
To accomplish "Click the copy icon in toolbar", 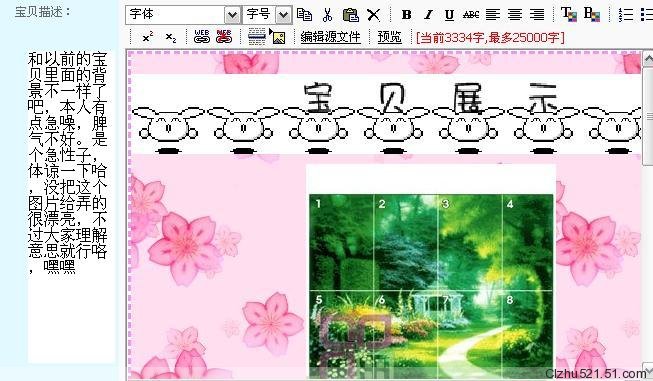I will 304,15.
